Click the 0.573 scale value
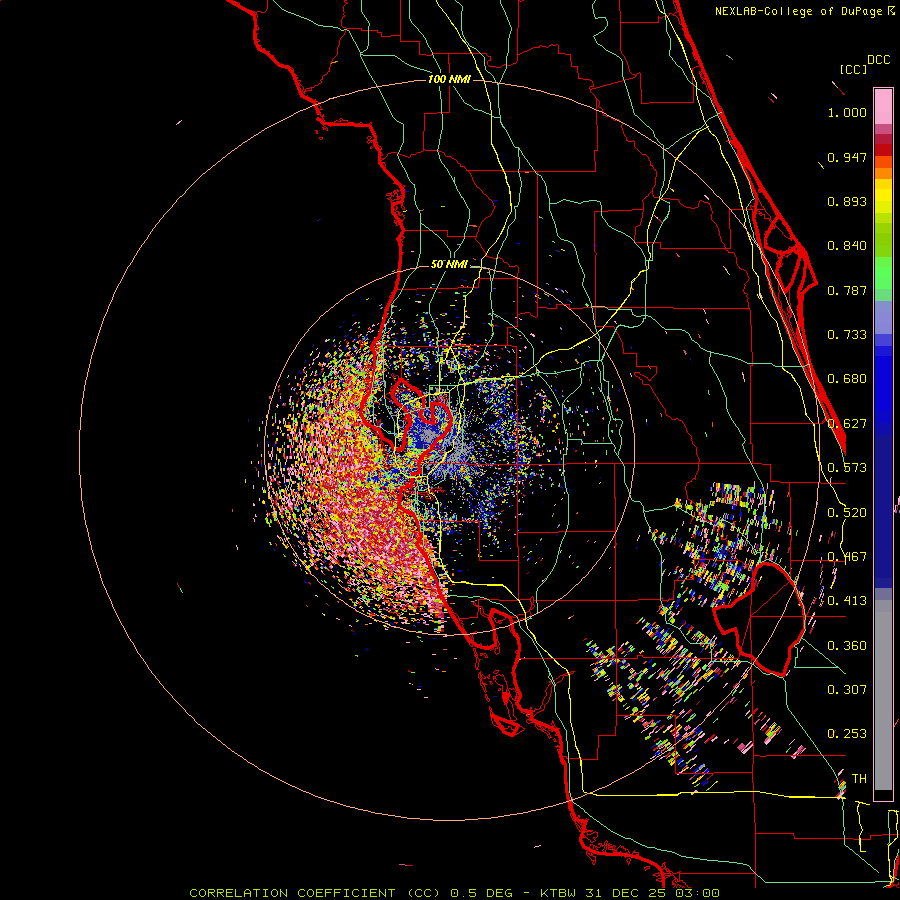The height and width of the screenshot is (900, 900). (x=847, y=468)
